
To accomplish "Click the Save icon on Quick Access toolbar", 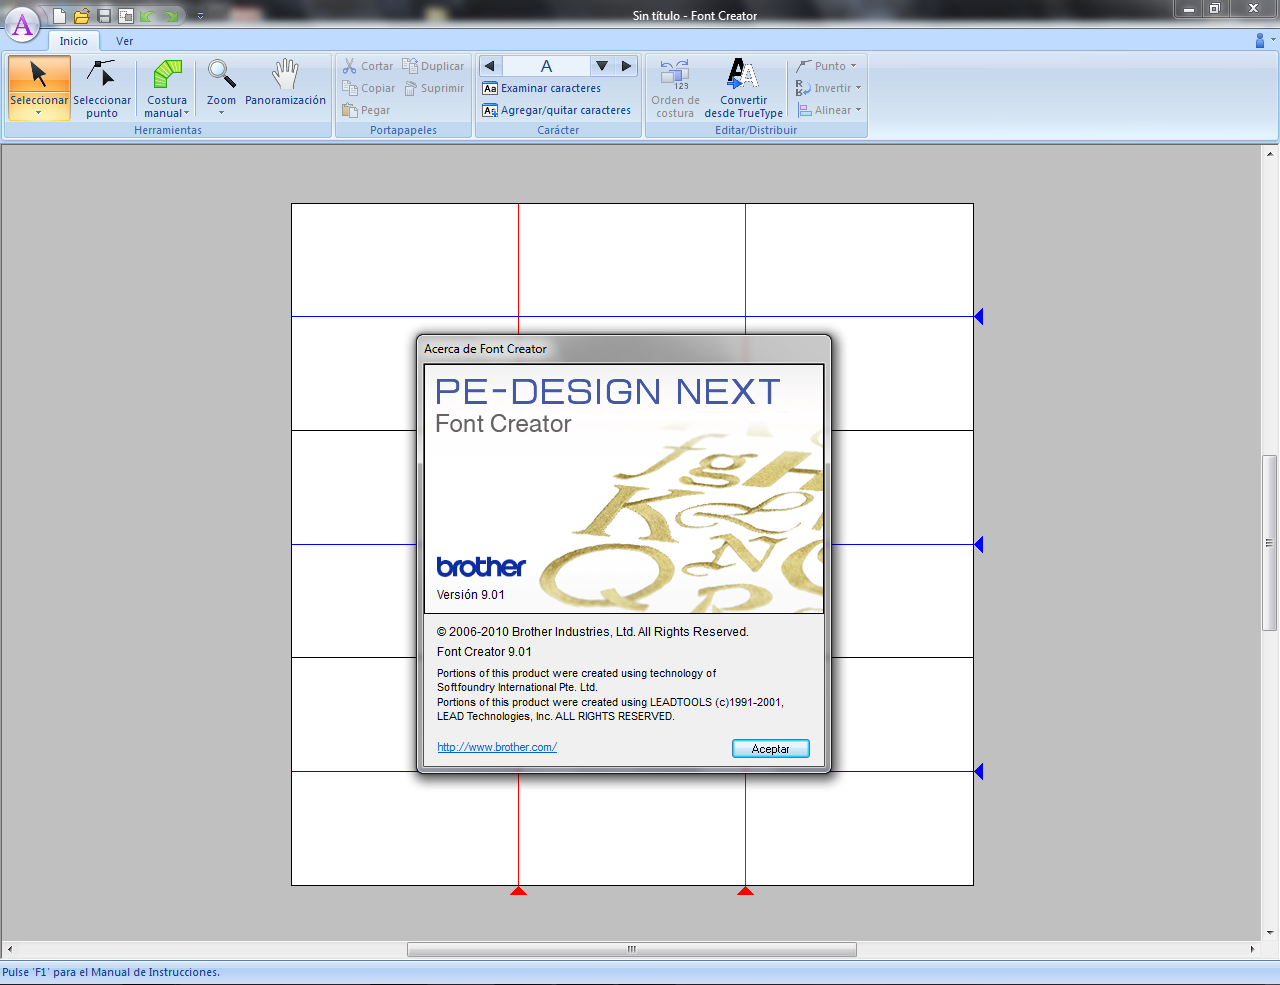I will 103,15.
